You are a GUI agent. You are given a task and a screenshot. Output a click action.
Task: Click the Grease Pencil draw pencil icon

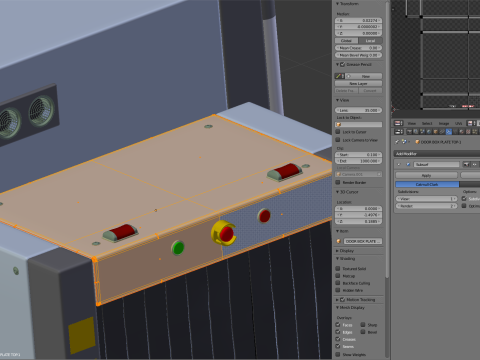(338, 76)
